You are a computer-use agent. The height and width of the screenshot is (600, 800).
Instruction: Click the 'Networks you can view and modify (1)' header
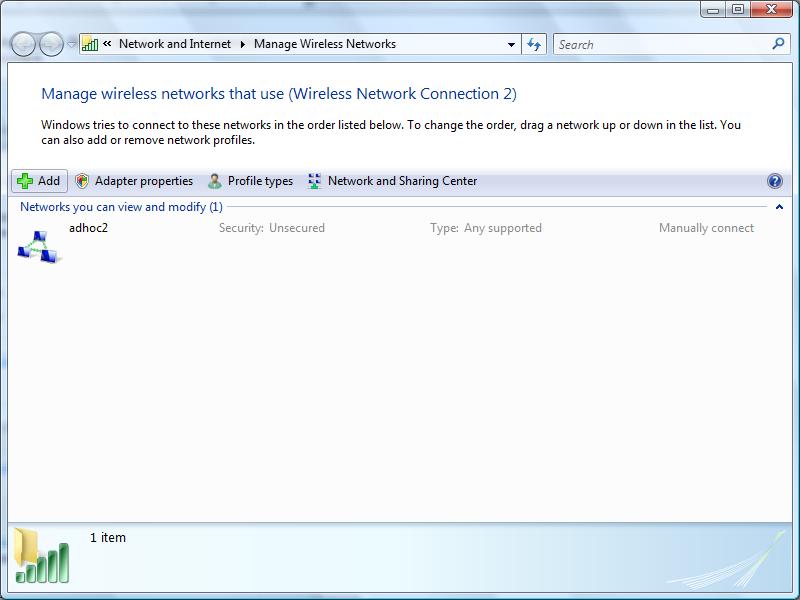pyautogui.click(x=121, y=207)
